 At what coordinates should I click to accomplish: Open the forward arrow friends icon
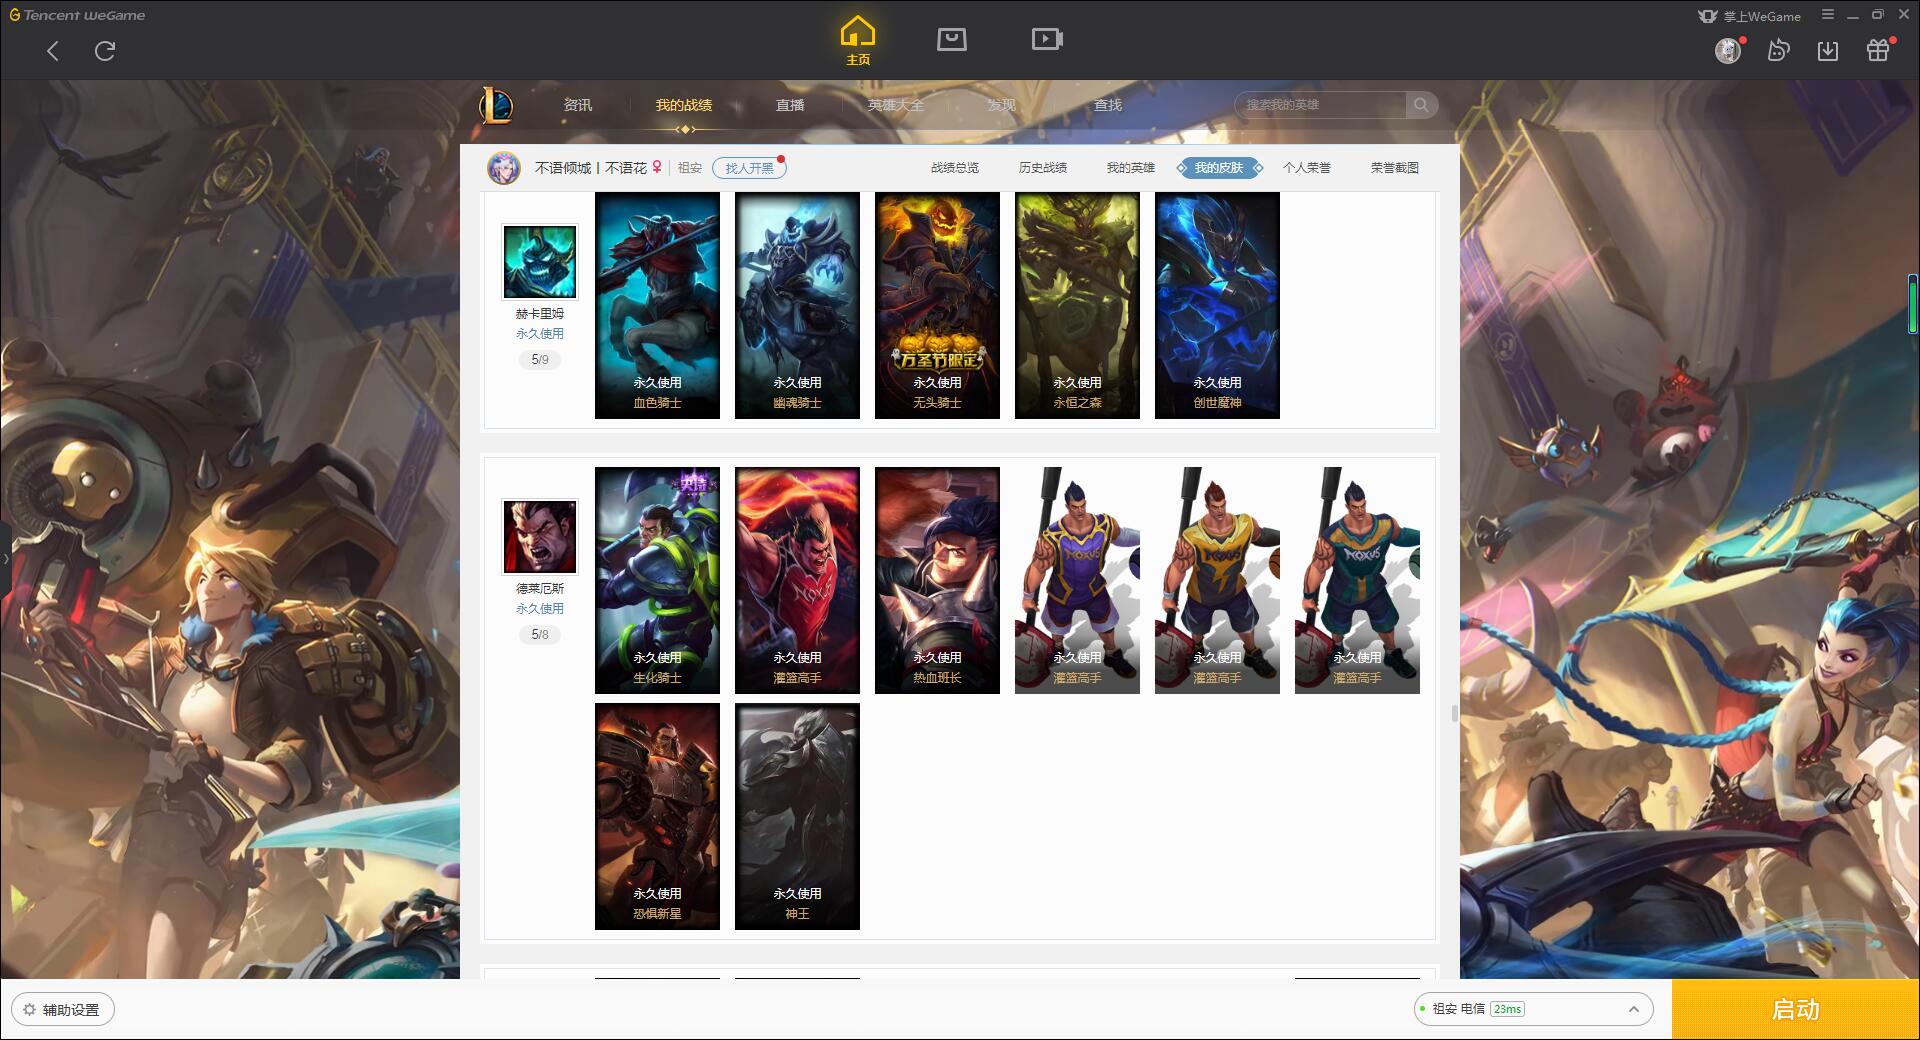coord(1778,50)
